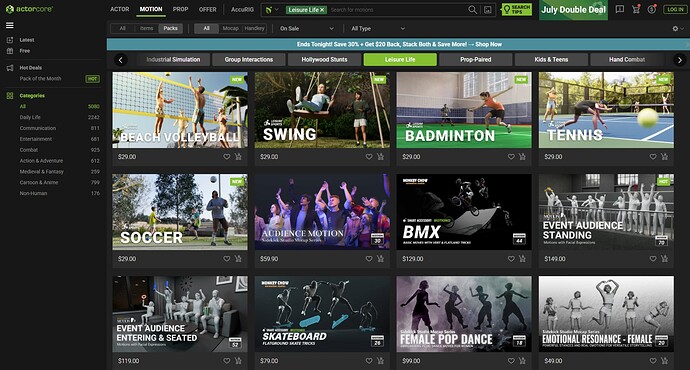This screenshot has height=370, width=690.
Task: Filter by Handkey motions
Action: [x=254, y=28]
